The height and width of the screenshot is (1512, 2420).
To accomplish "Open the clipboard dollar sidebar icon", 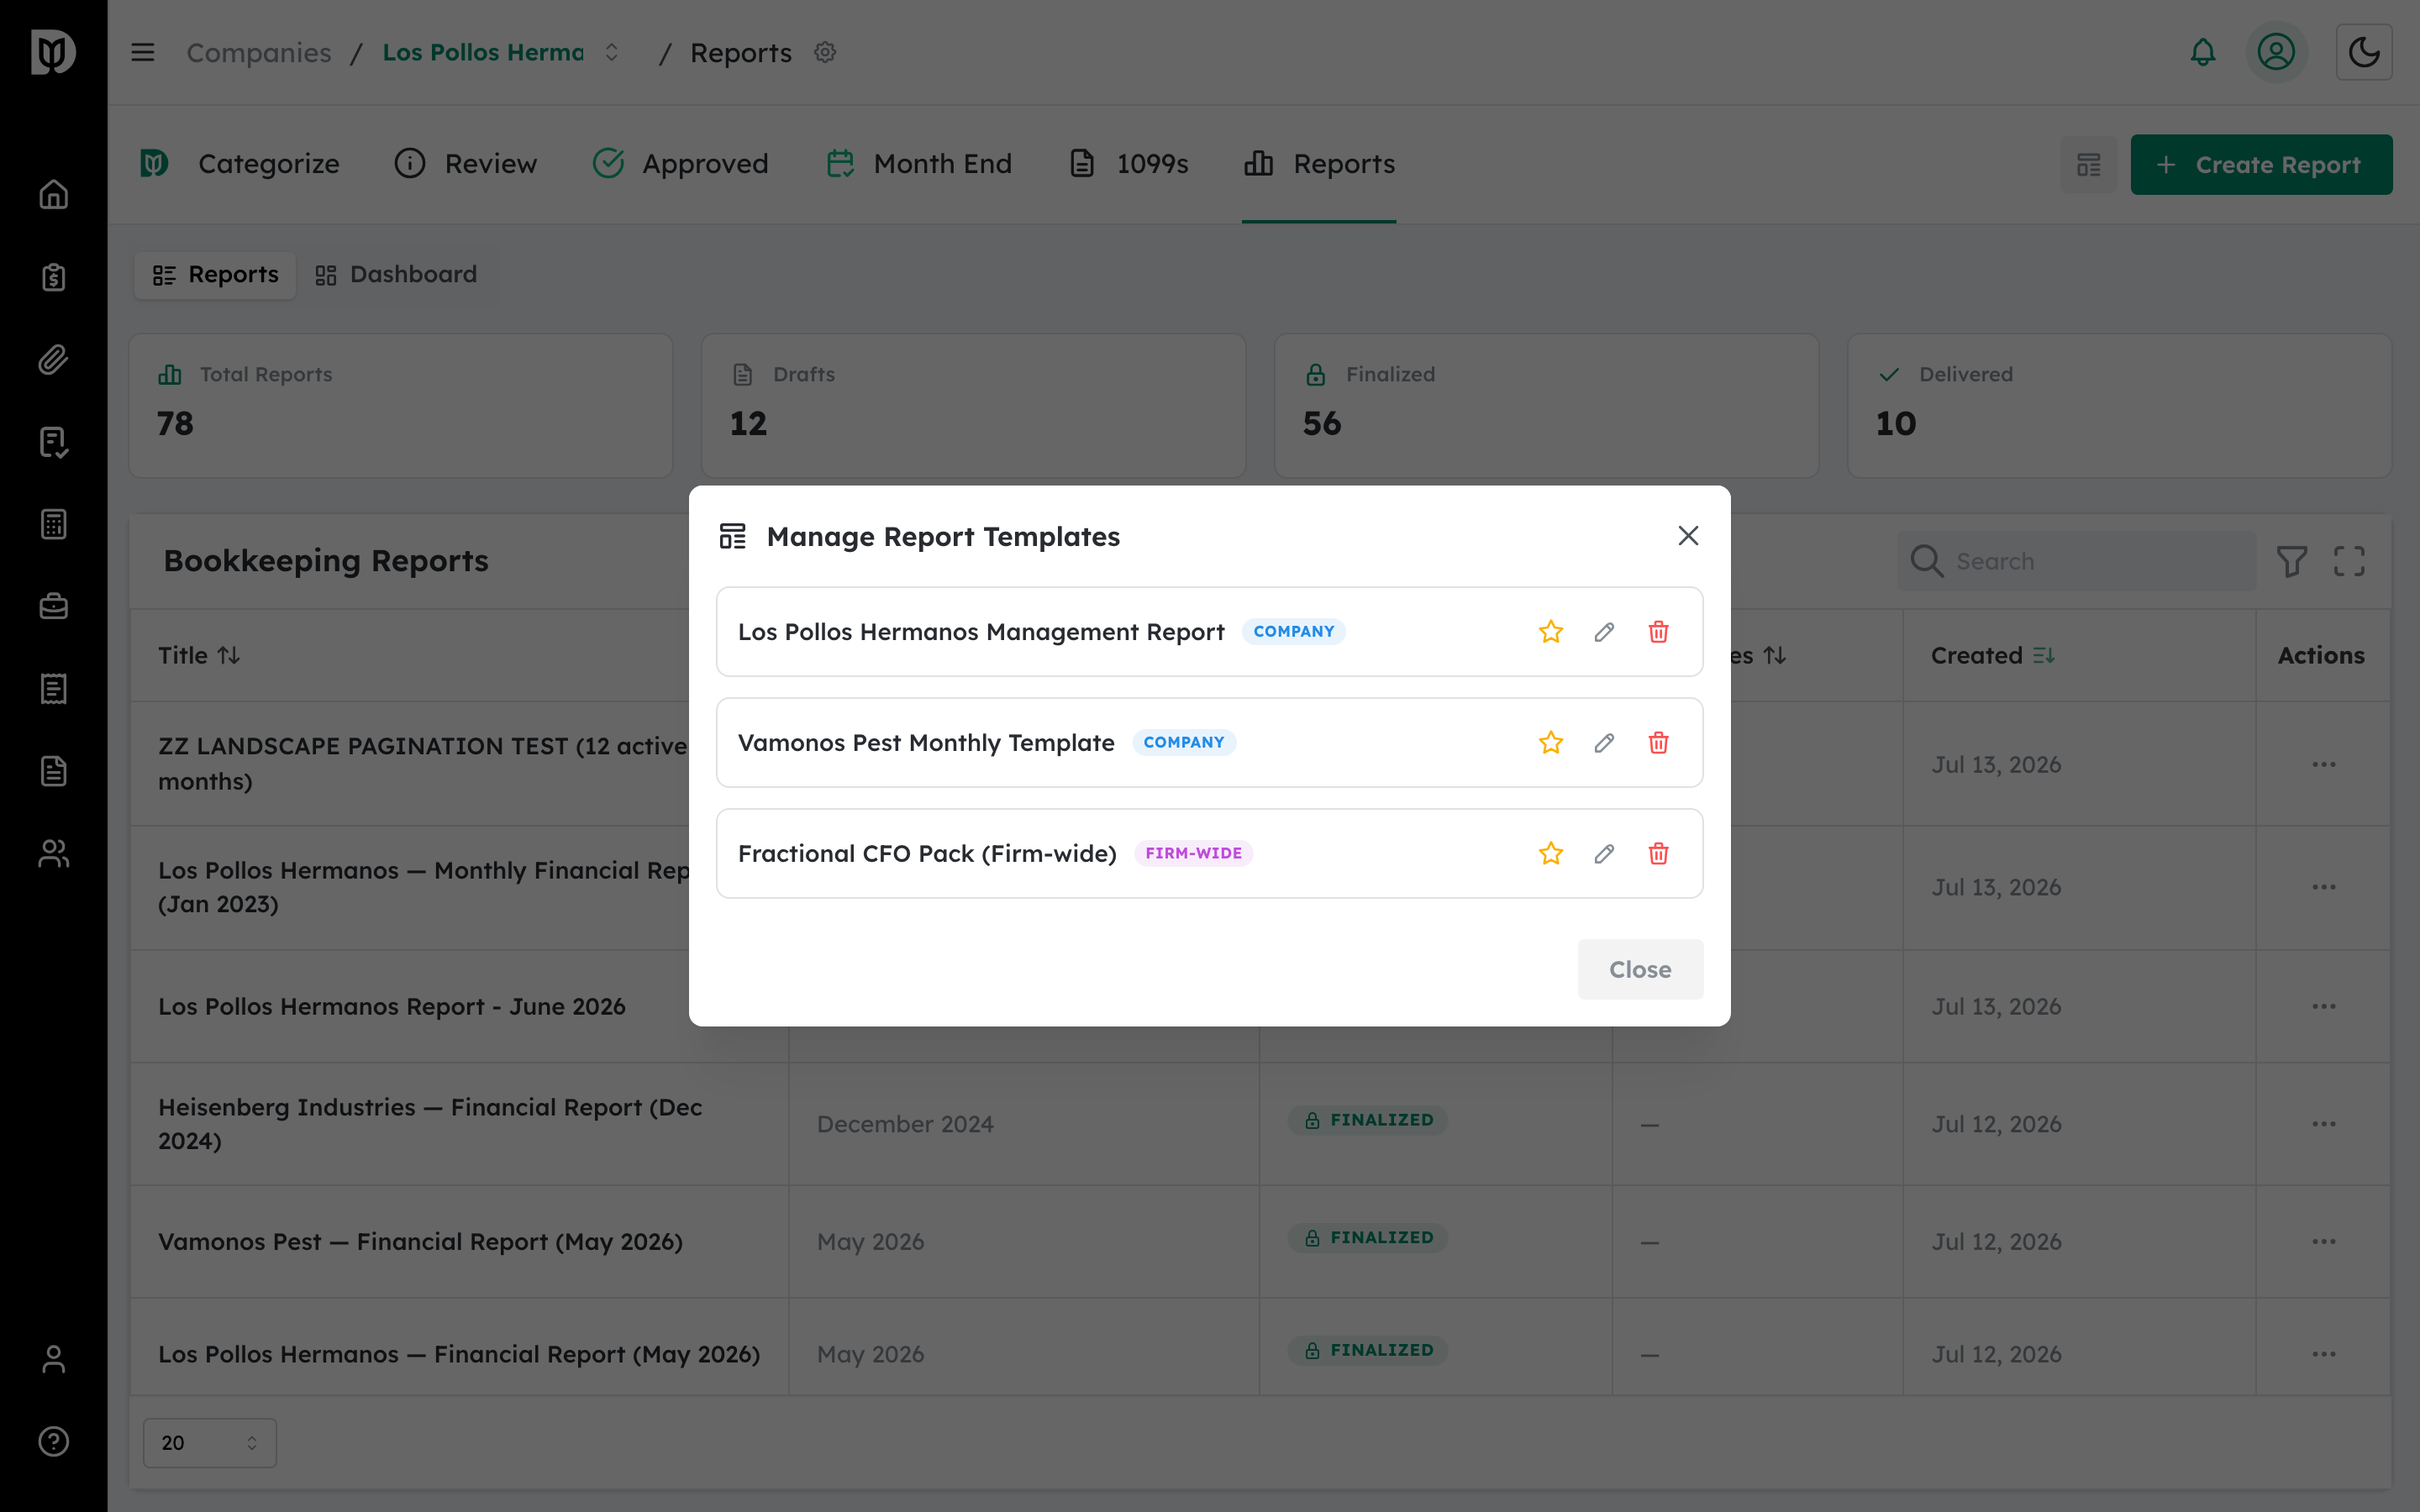I will coord(54,277).
